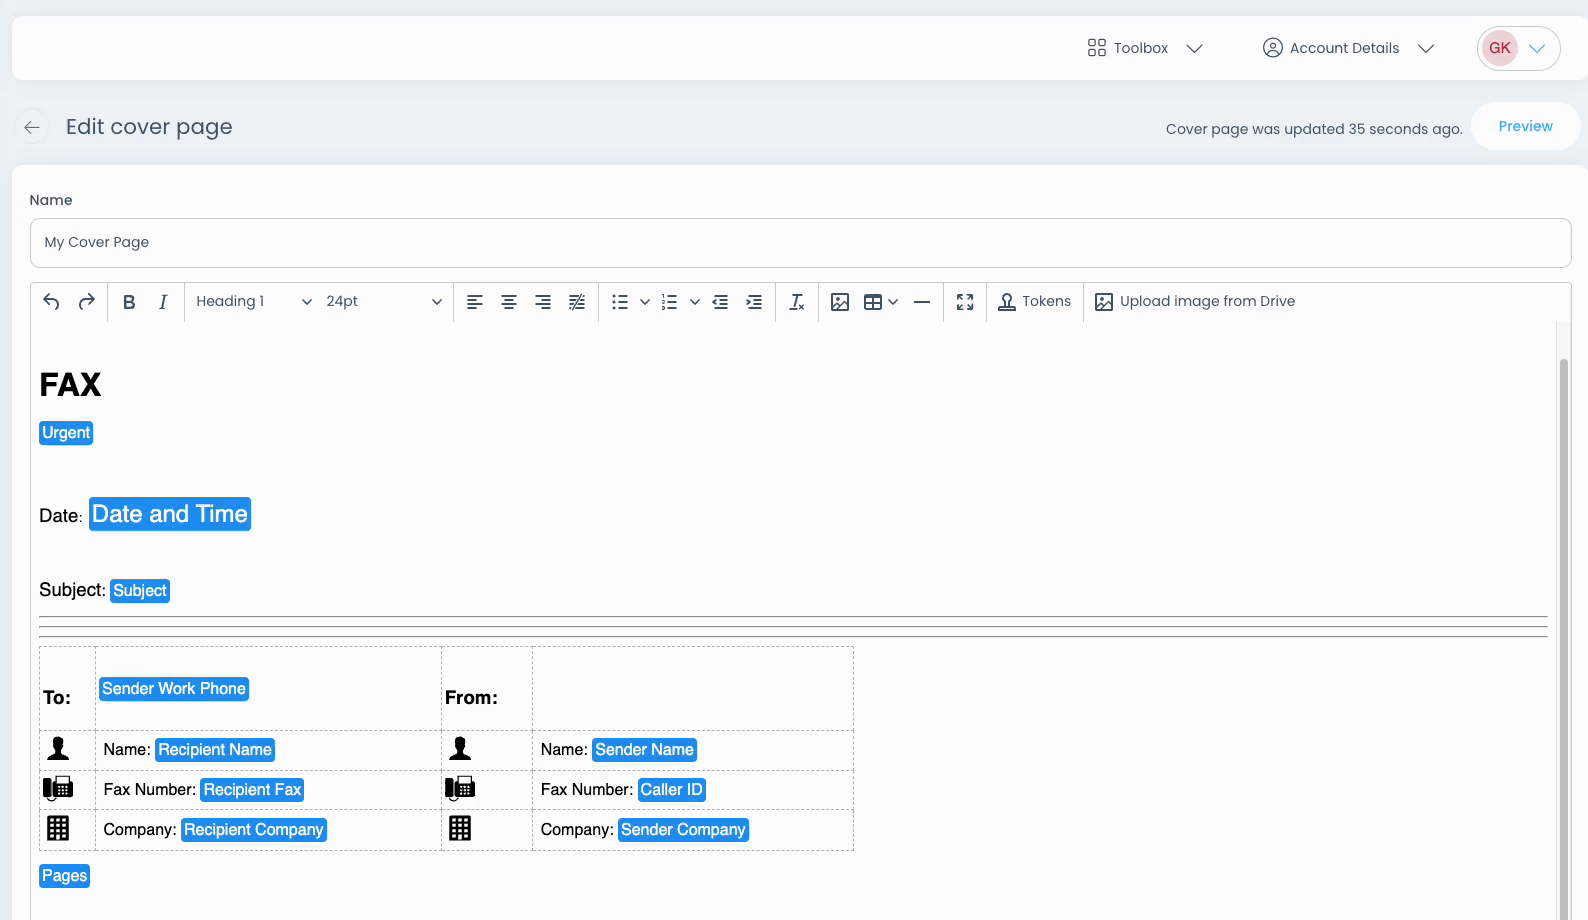Click Upload image from Drive

click(x=1195, y=302)
